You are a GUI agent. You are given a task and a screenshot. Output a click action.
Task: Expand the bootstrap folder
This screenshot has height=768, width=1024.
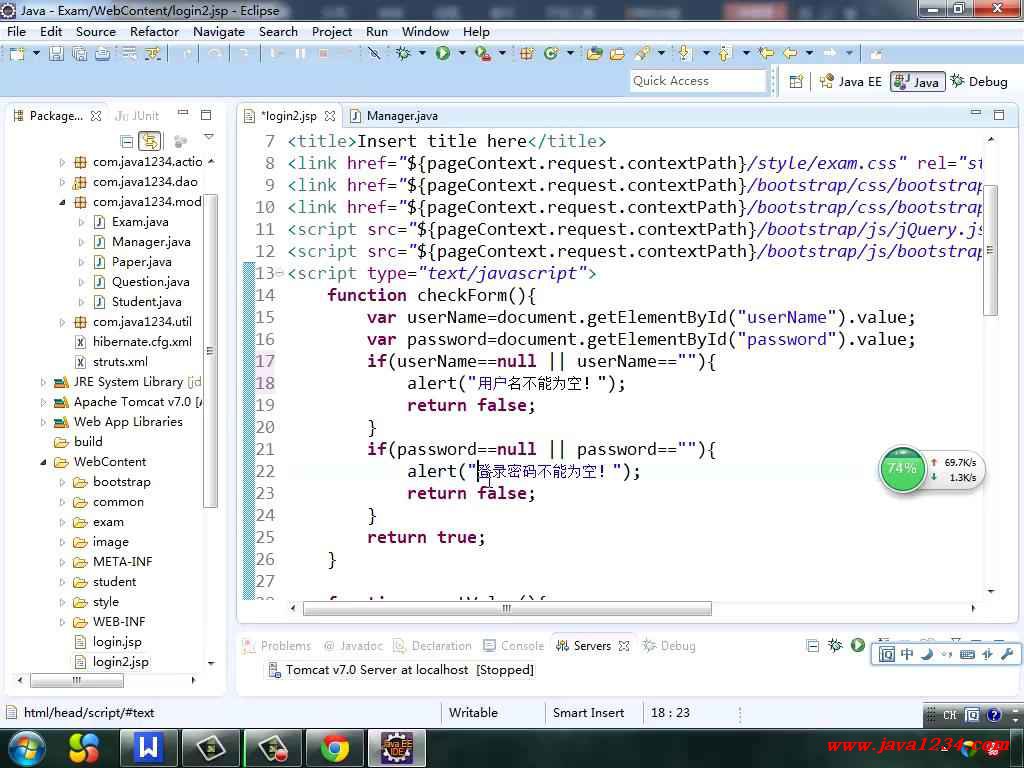tap(62, 483)
